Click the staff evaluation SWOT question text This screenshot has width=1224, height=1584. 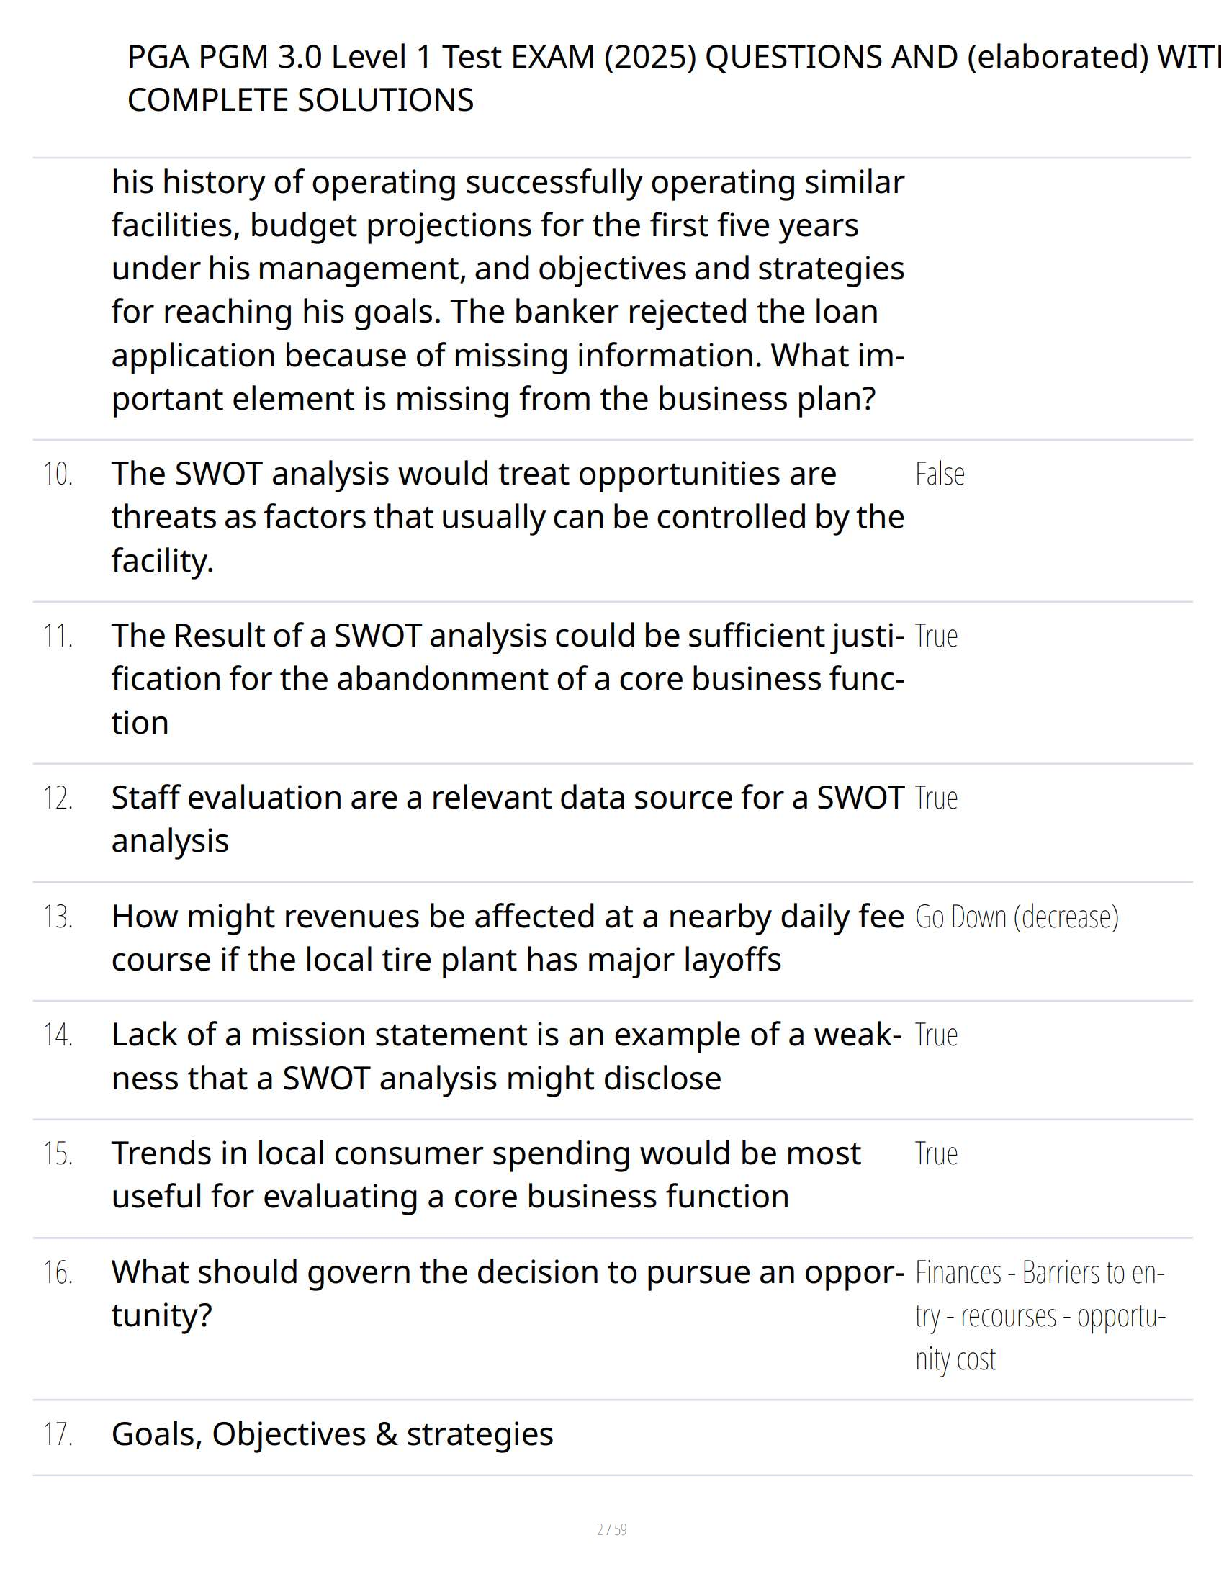coord(508,819)
